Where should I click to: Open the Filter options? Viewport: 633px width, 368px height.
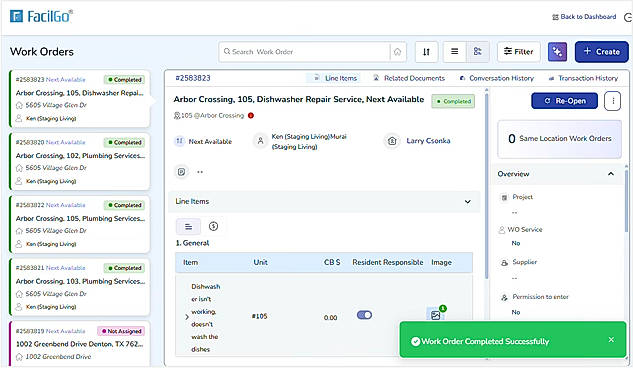point(519,52)
